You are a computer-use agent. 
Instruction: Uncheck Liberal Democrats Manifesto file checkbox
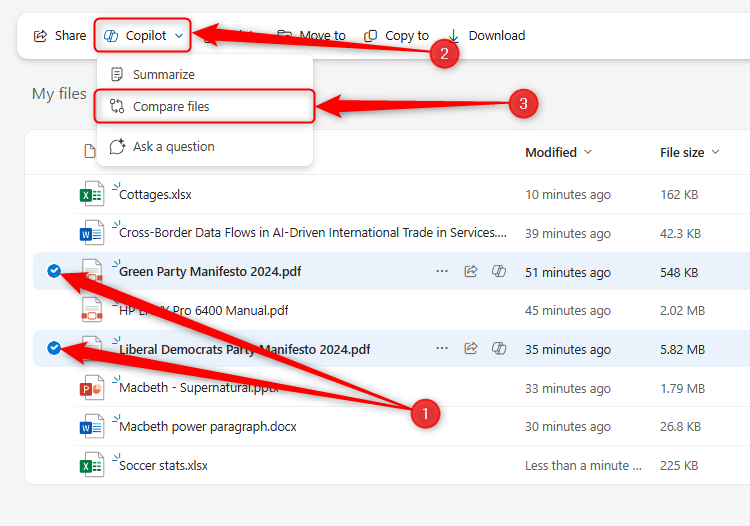pyautogui.click(x=54, y=348)
